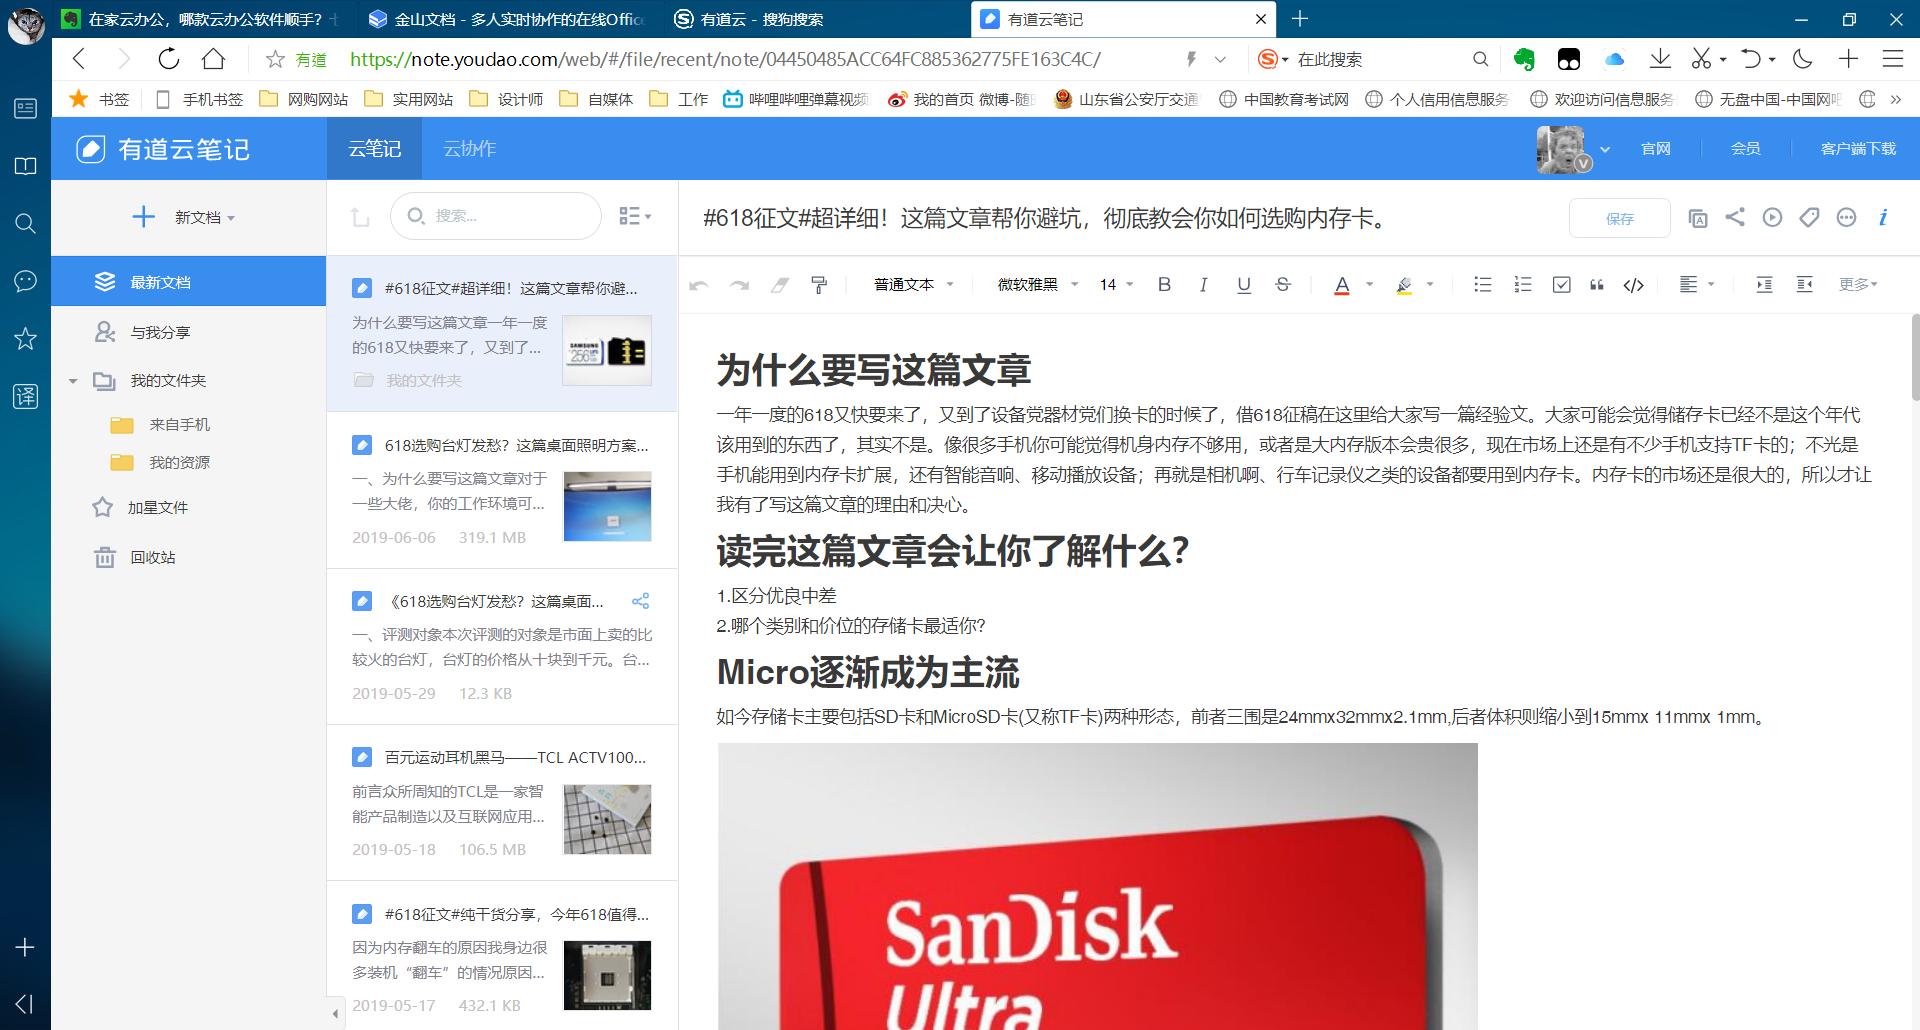Expand the 我的文件夹 folder tree
Viewport: 1920px width, 1030px height.
pos(71,381)
